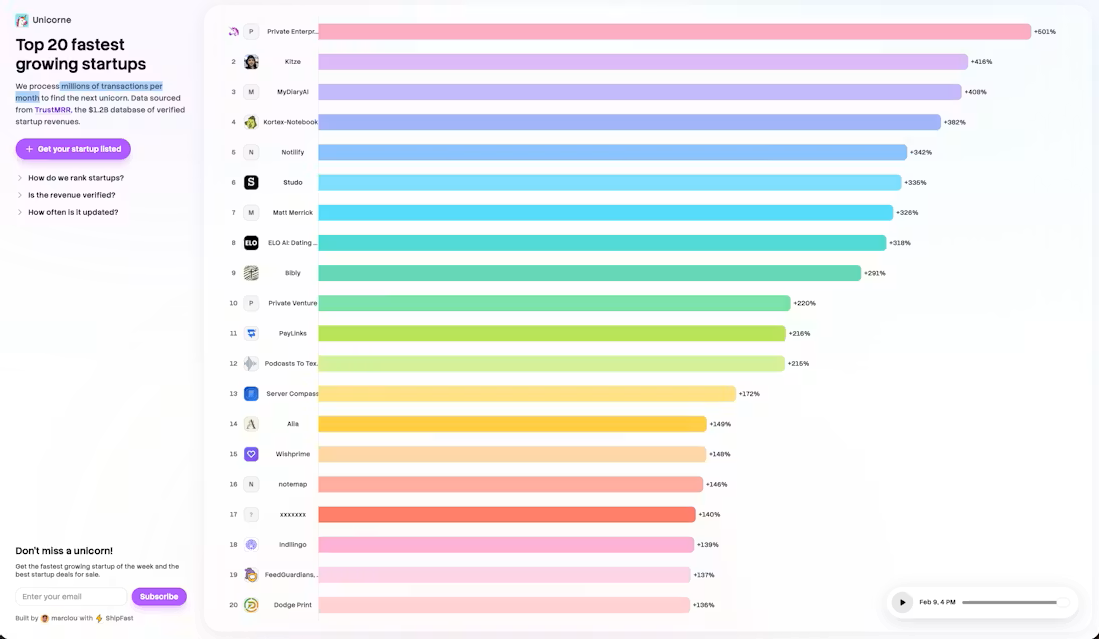Click Wishprime's purple heart icon

pos(251,454)
